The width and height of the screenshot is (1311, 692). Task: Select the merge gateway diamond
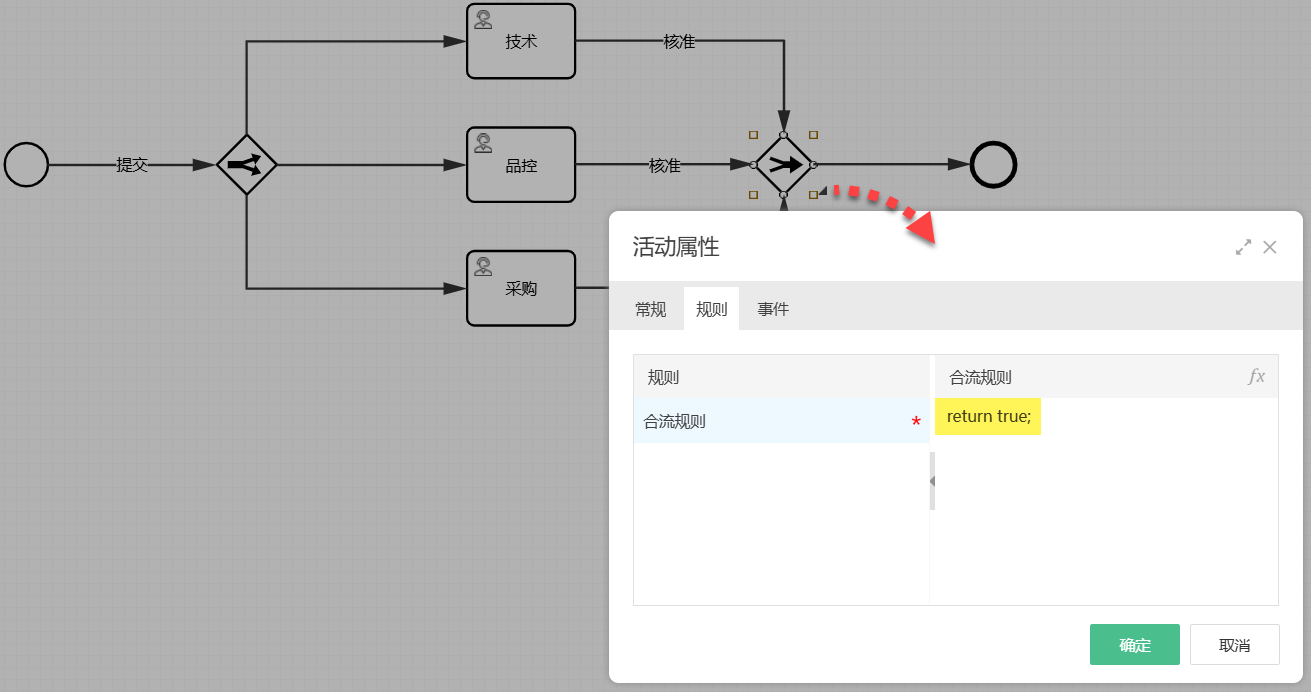pos(783,164)
